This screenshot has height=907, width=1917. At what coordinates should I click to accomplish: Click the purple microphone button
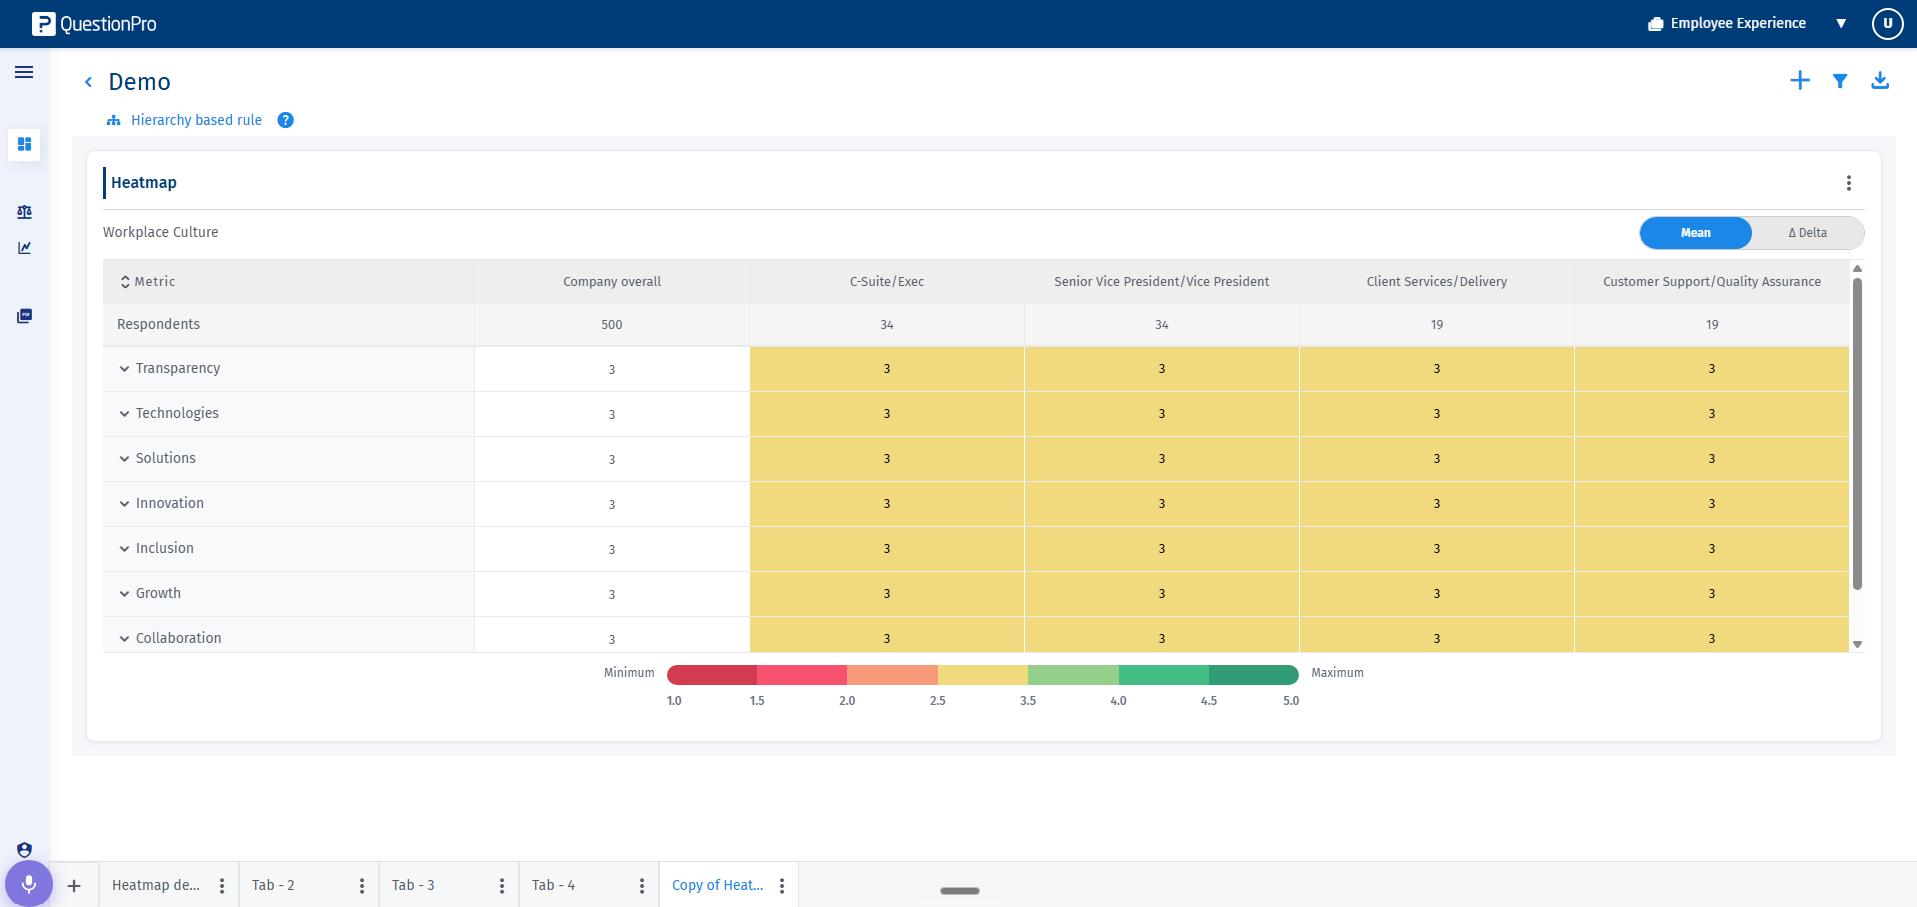(x=29, y=884)
